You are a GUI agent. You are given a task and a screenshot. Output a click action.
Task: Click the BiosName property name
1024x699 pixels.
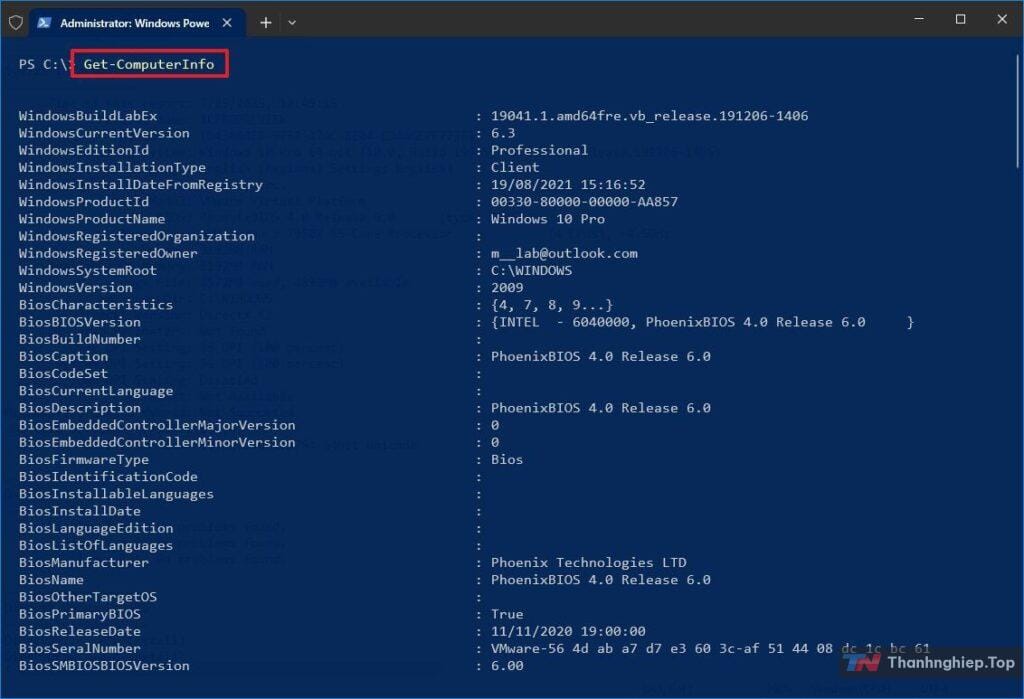click(x=51, y=580)
